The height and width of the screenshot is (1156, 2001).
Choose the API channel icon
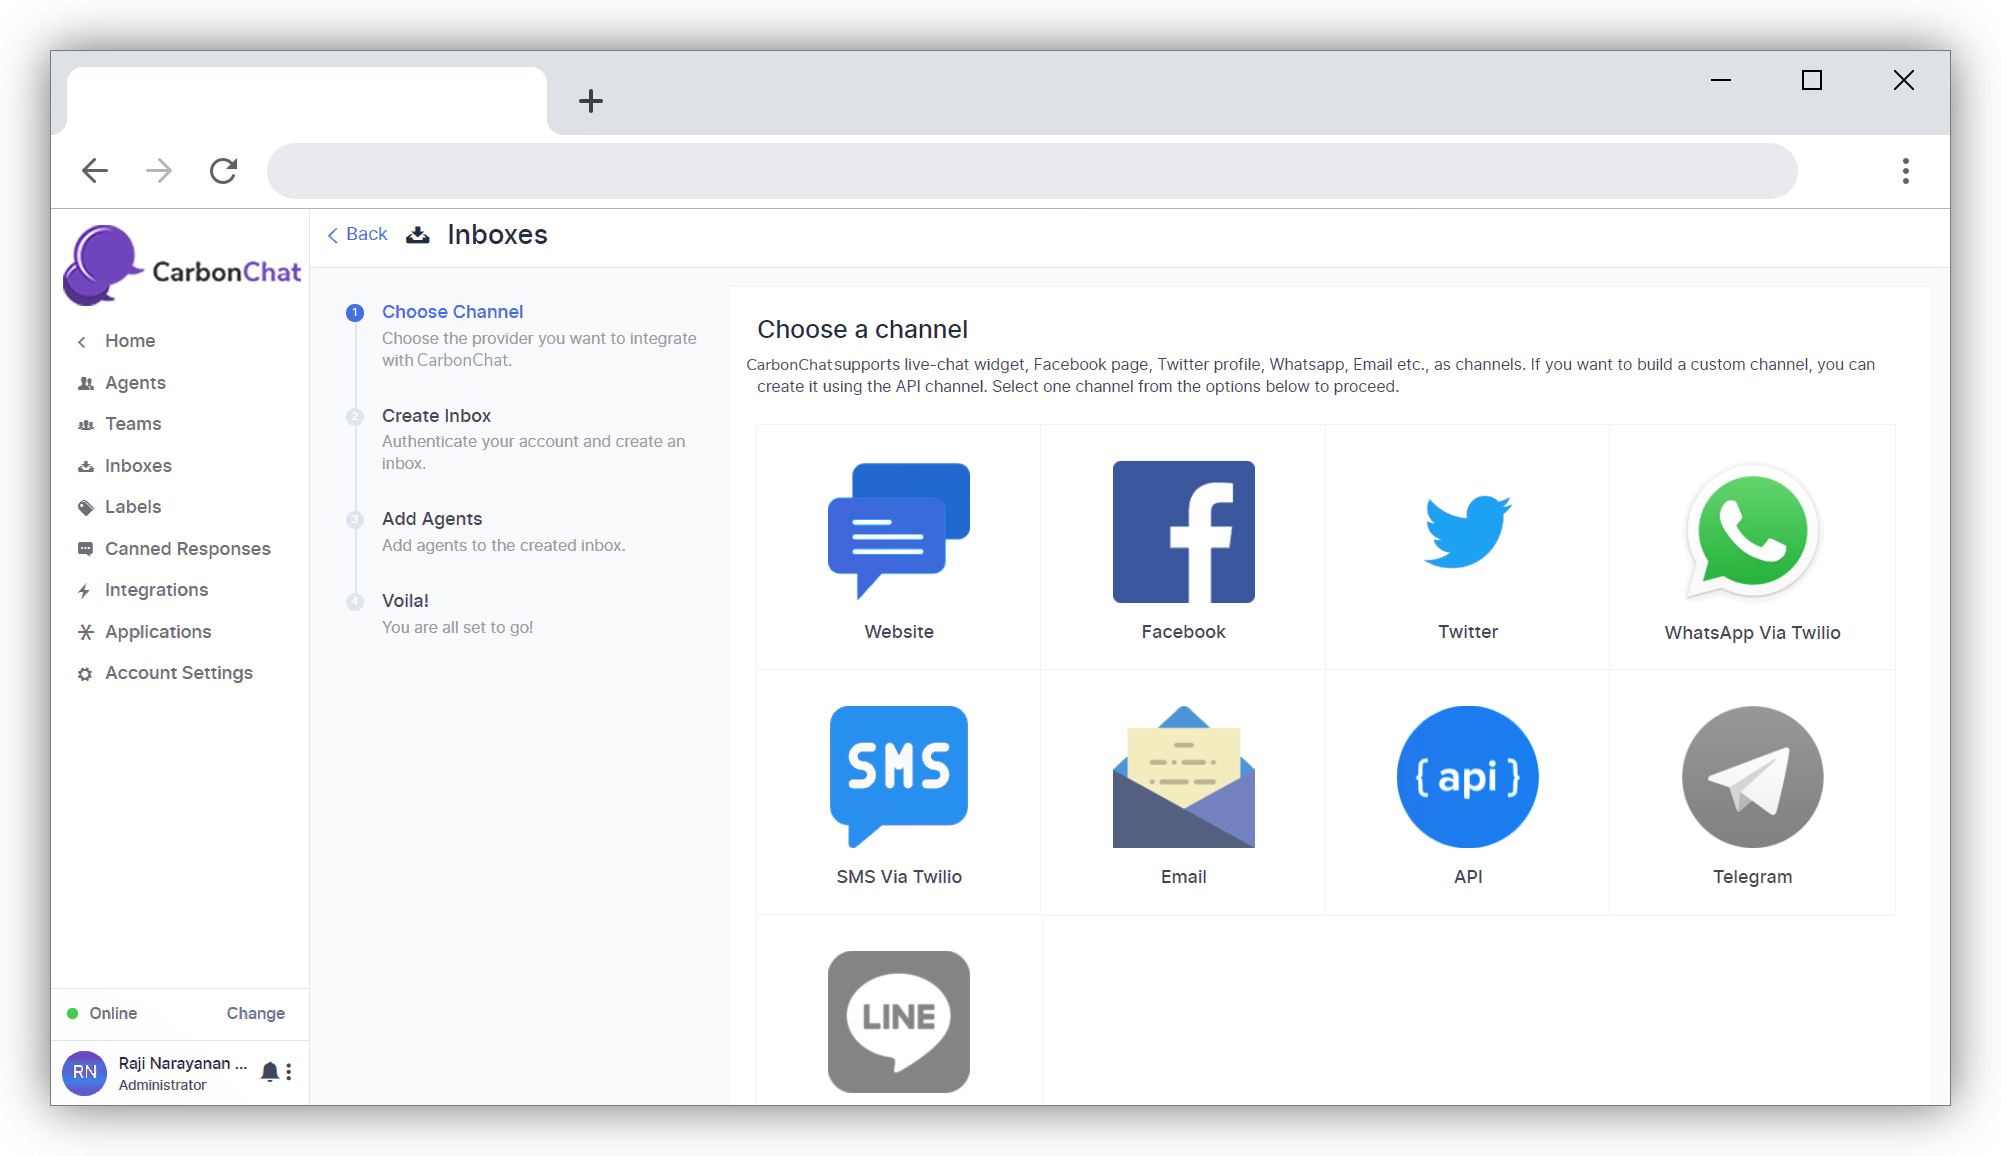point(1467,776)
